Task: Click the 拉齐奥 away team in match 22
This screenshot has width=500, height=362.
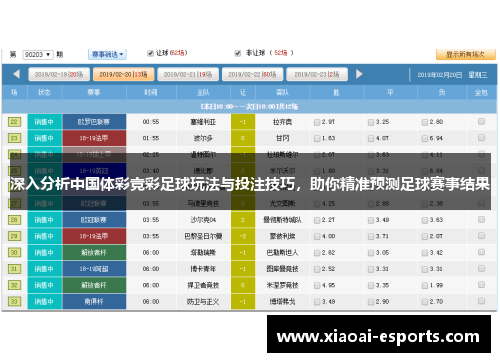Action: 282,122
